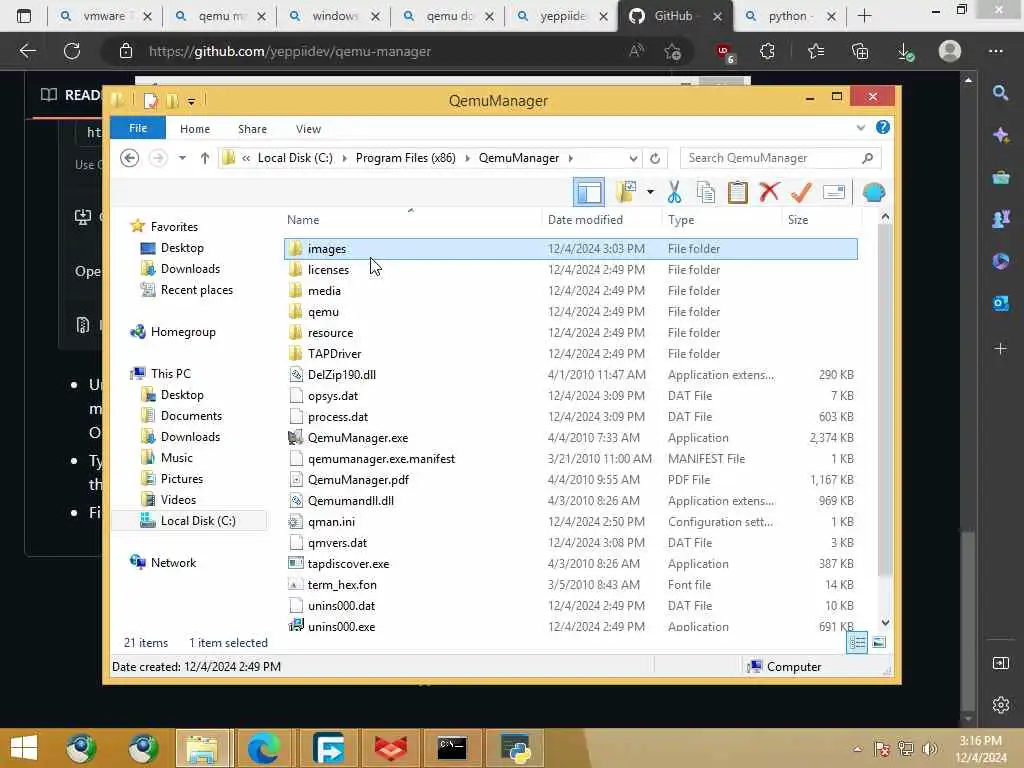Open Python icon in taskbar

(515, 748)
